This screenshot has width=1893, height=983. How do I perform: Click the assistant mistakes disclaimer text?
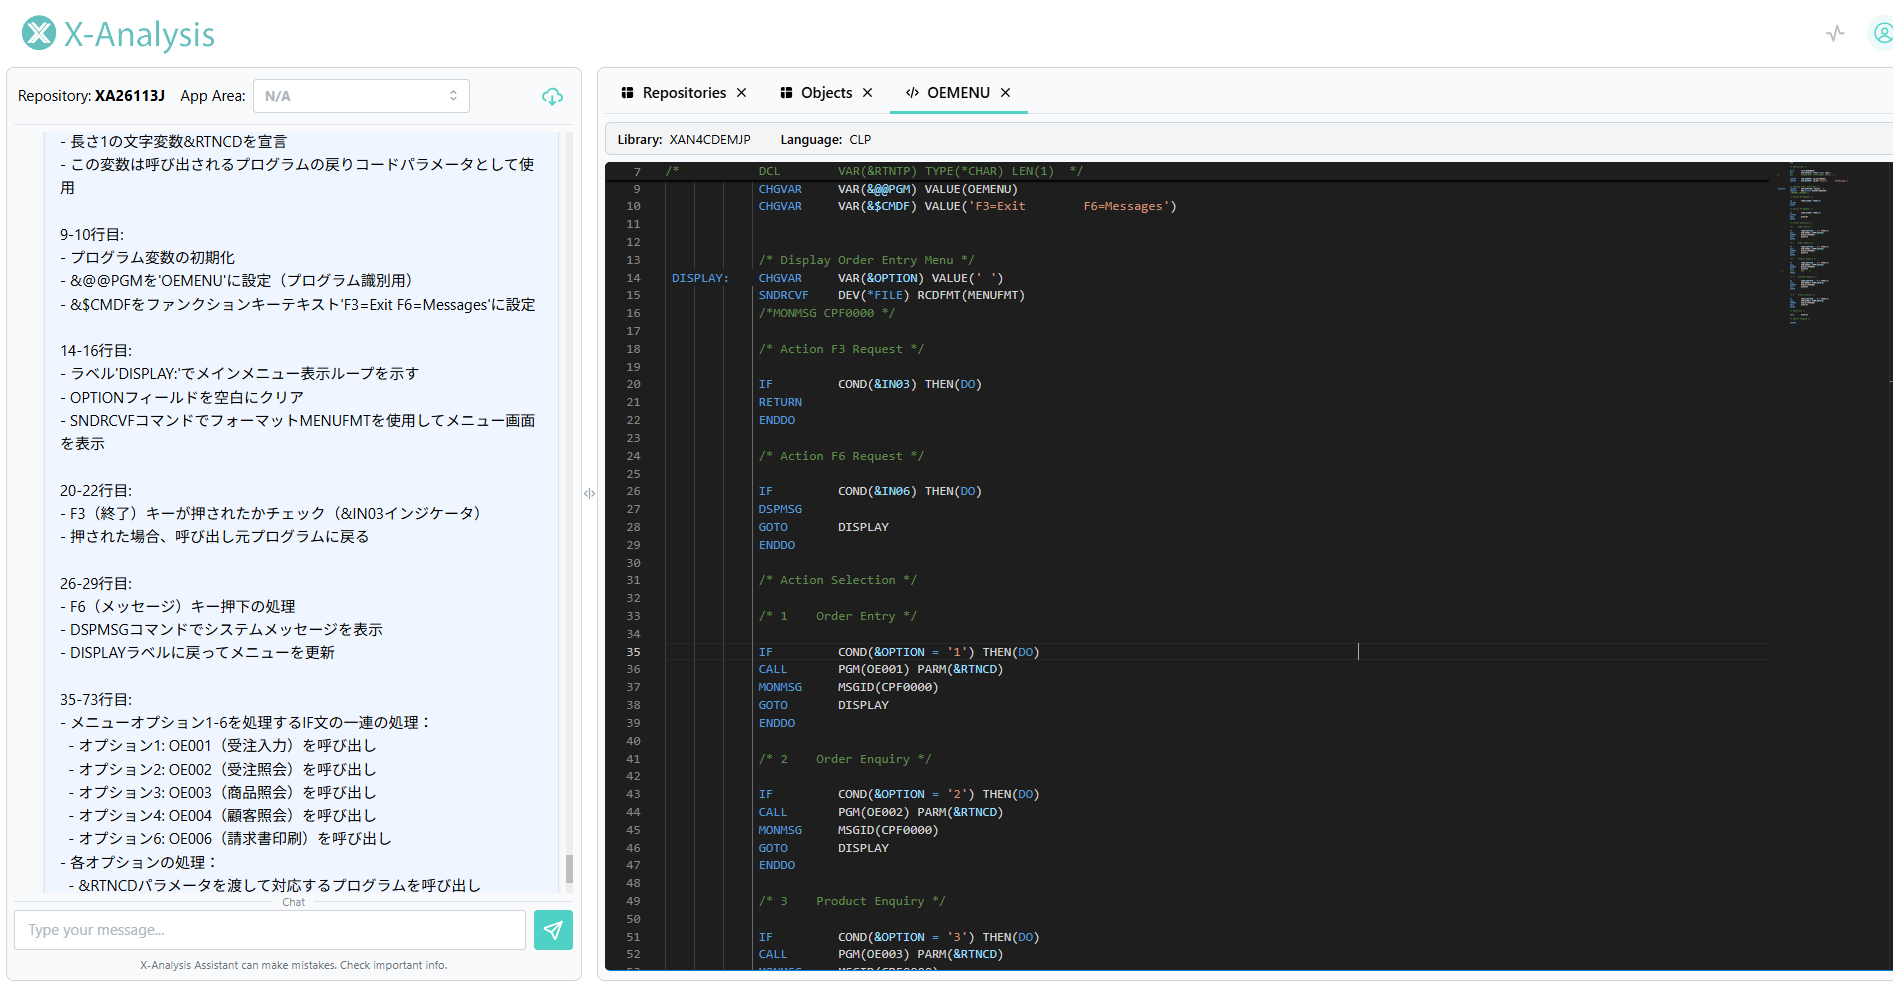(294, 965)
